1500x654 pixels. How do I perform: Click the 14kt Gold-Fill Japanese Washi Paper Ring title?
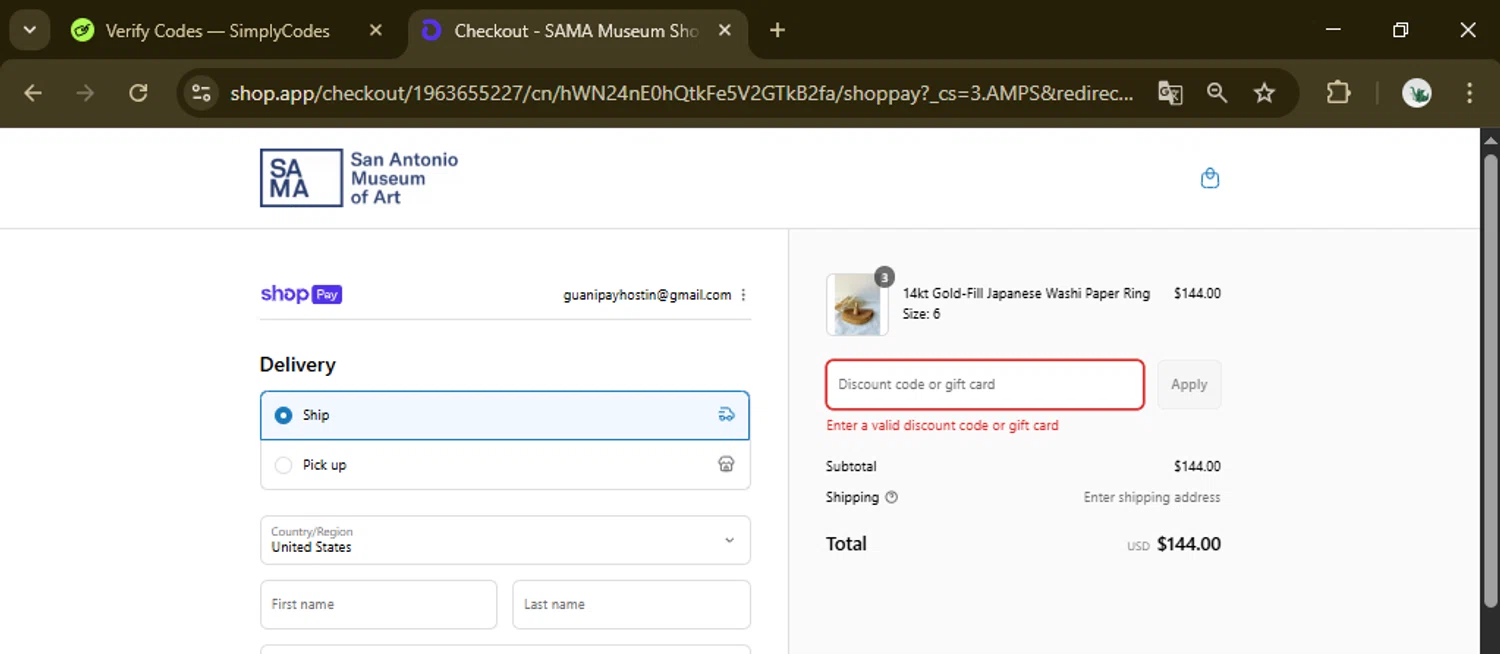[x=1026, y=294]
